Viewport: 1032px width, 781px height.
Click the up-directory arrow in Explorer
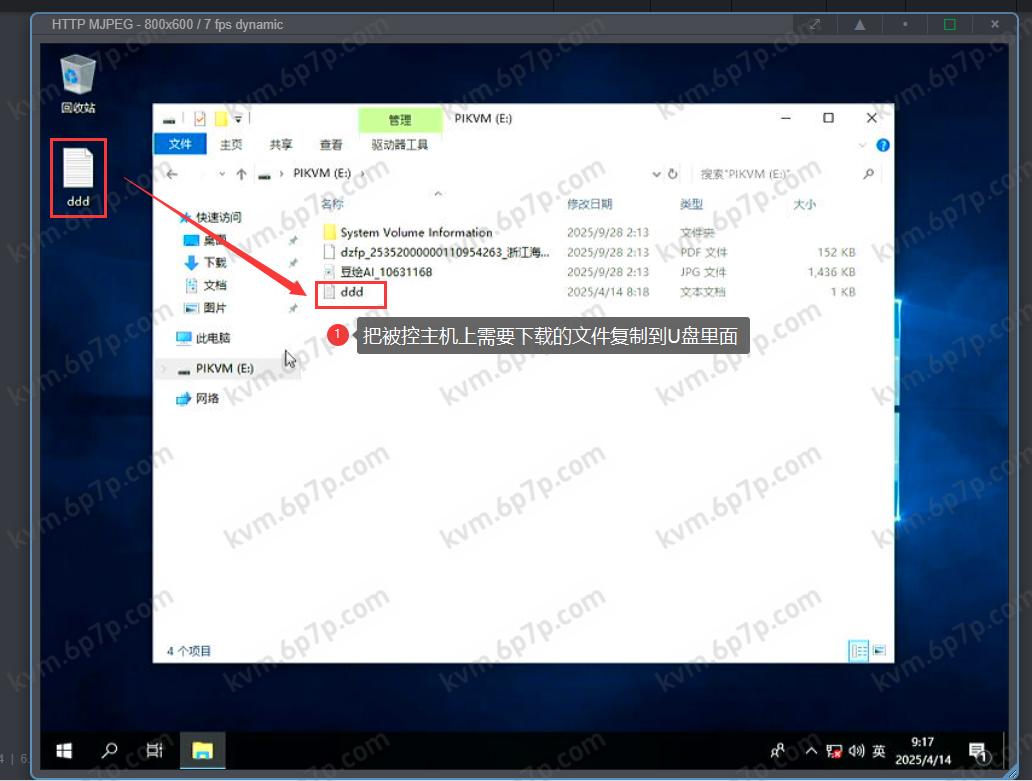point(241,174)
